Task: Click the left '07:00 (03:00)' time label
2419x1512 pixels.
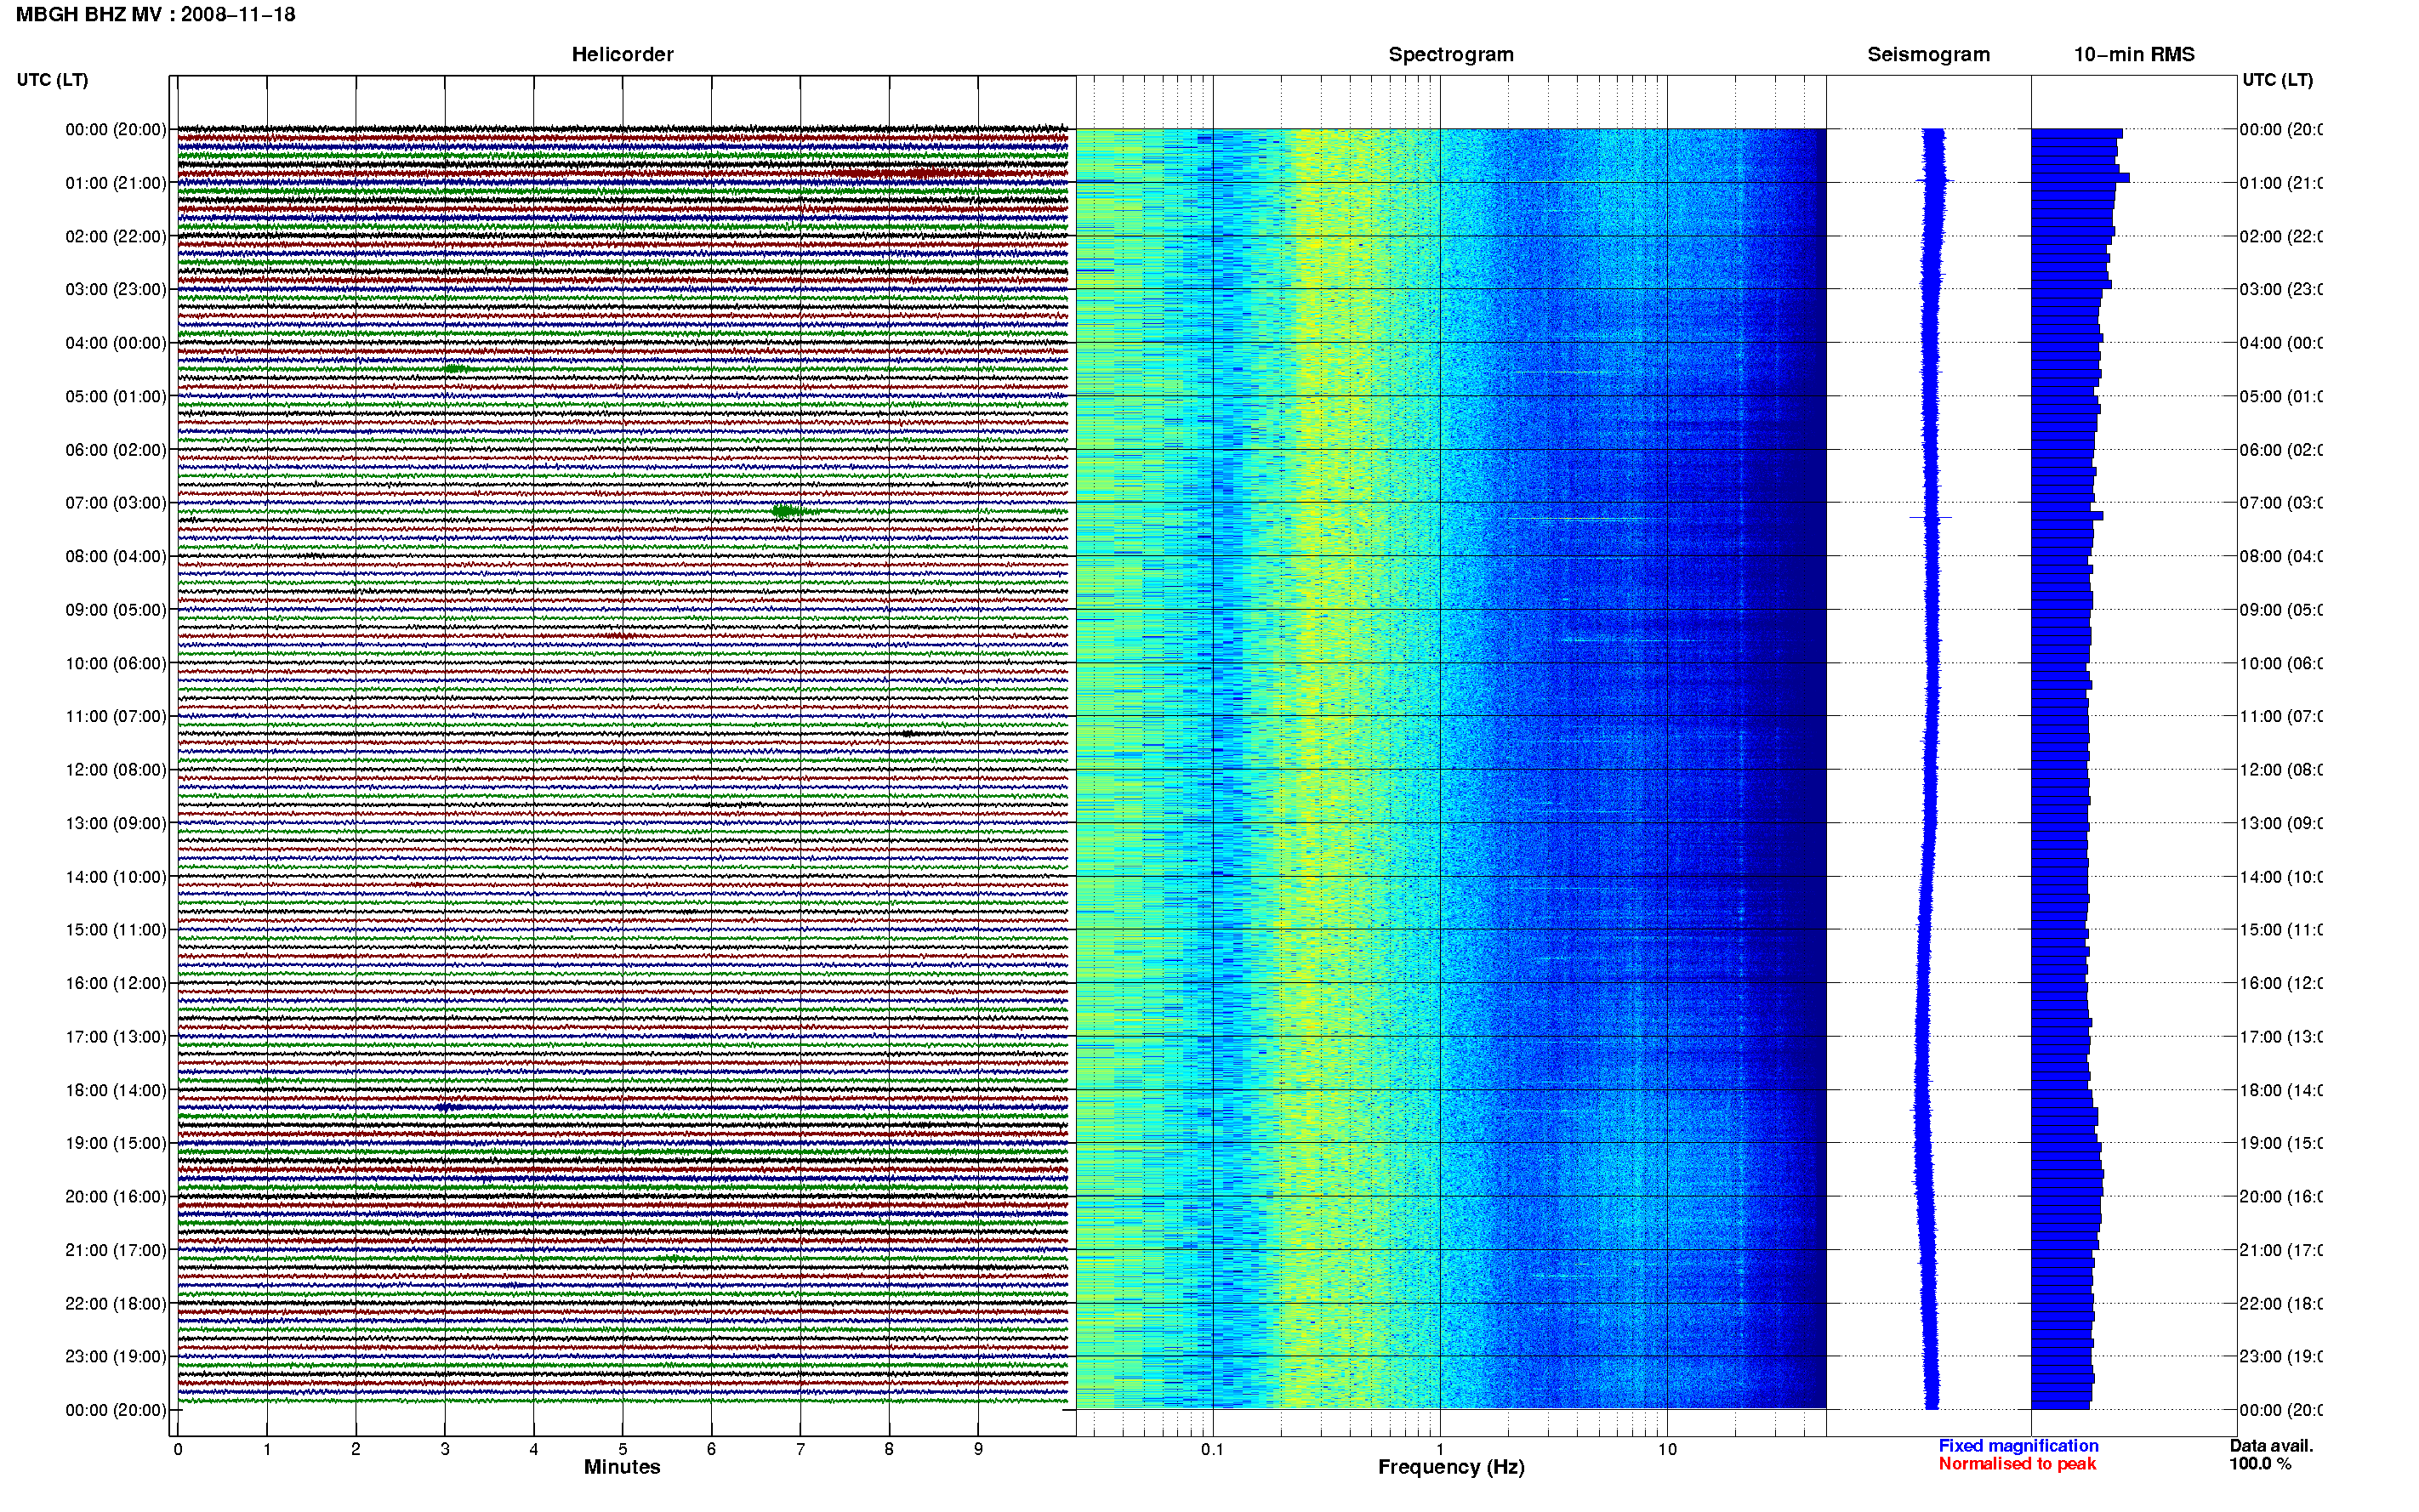Action: tap(116, 503)
